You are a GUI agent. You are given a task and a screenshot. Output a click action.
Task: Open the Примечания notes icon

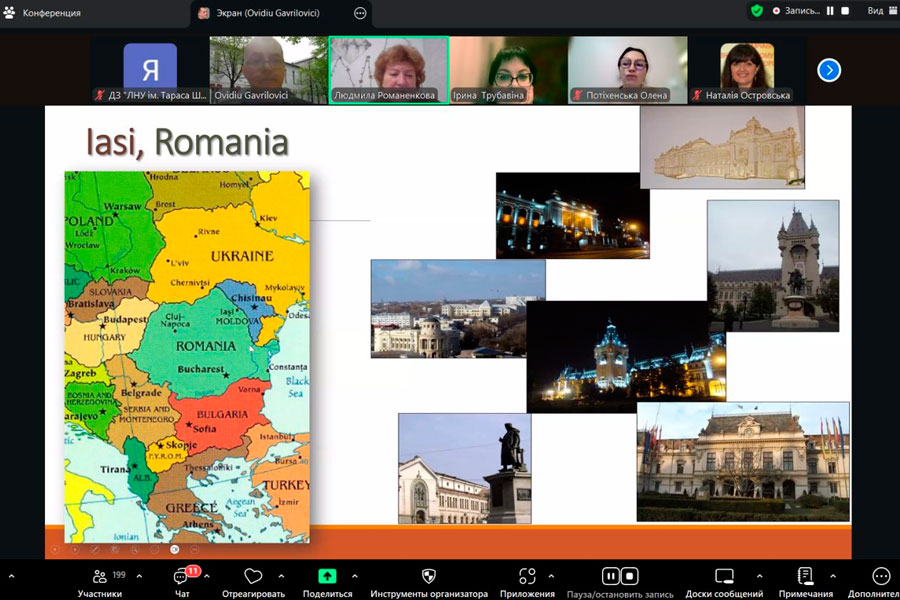coord(805,577)
